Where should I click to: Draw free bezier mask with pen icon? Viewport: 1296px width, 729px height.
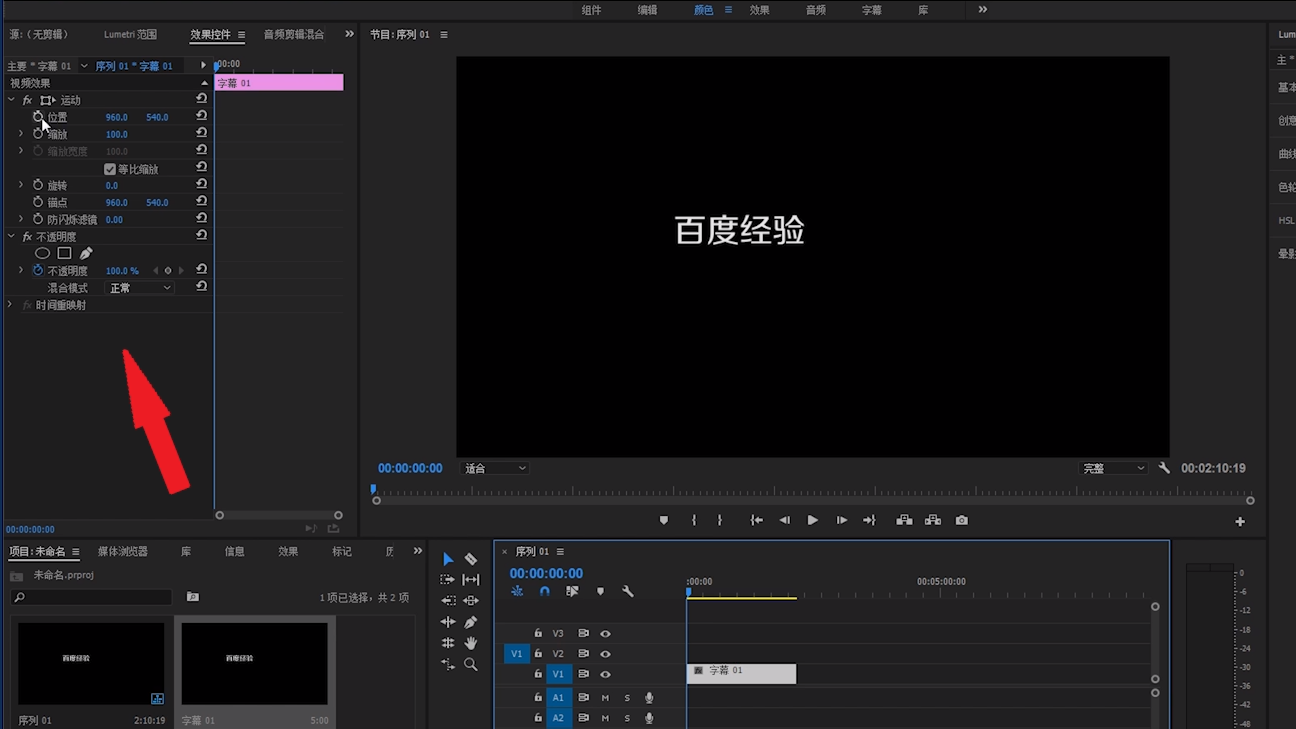click(x=86, y=253)
